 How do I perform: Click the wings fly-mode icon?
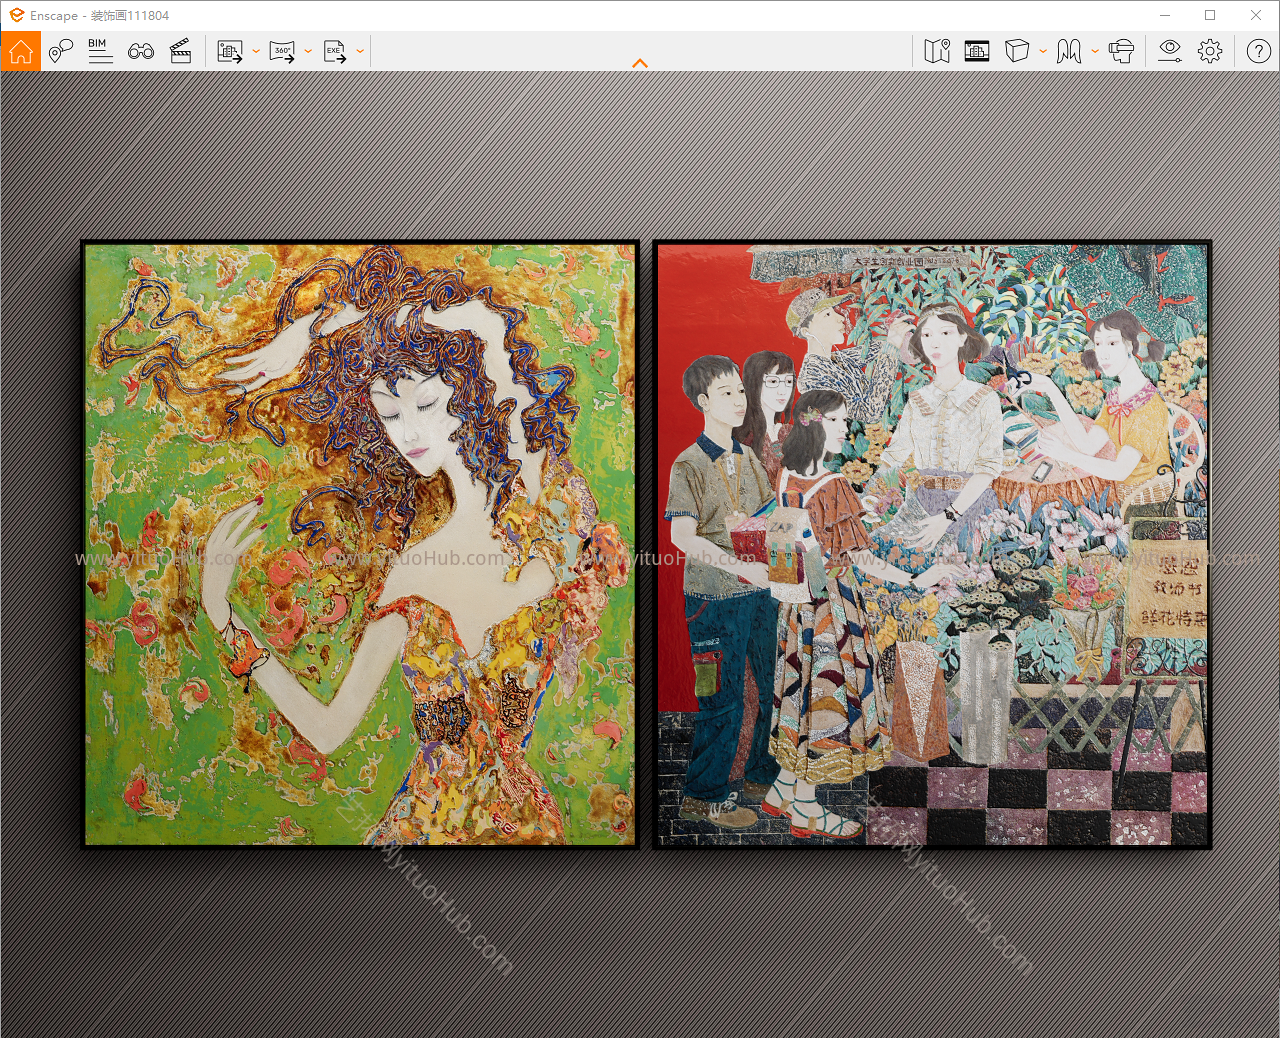tap(1069, 51)
